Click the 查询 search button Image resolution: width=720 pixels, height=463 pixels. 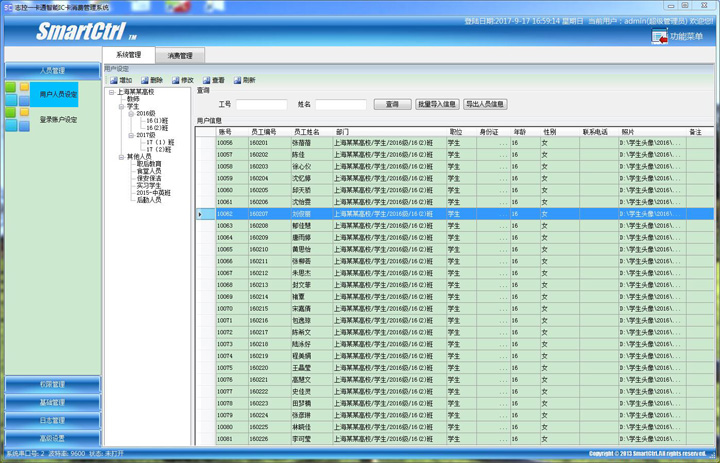coord(392,104)
